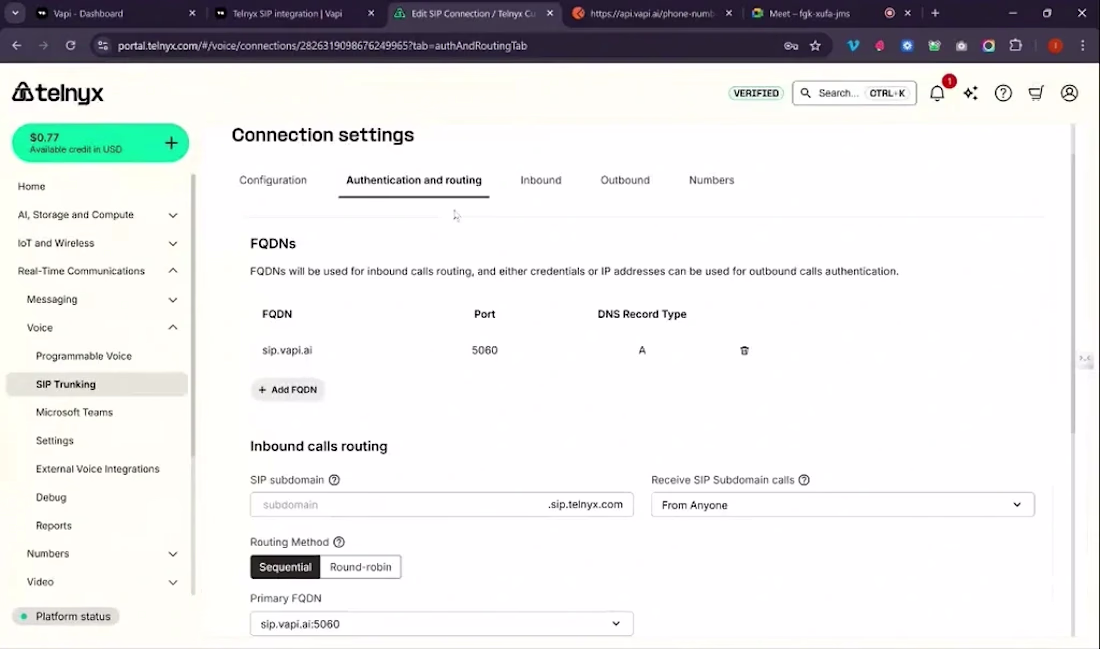Click the 5060 port value
Viewport: 1100px width, 649px height.
[484, 350]
